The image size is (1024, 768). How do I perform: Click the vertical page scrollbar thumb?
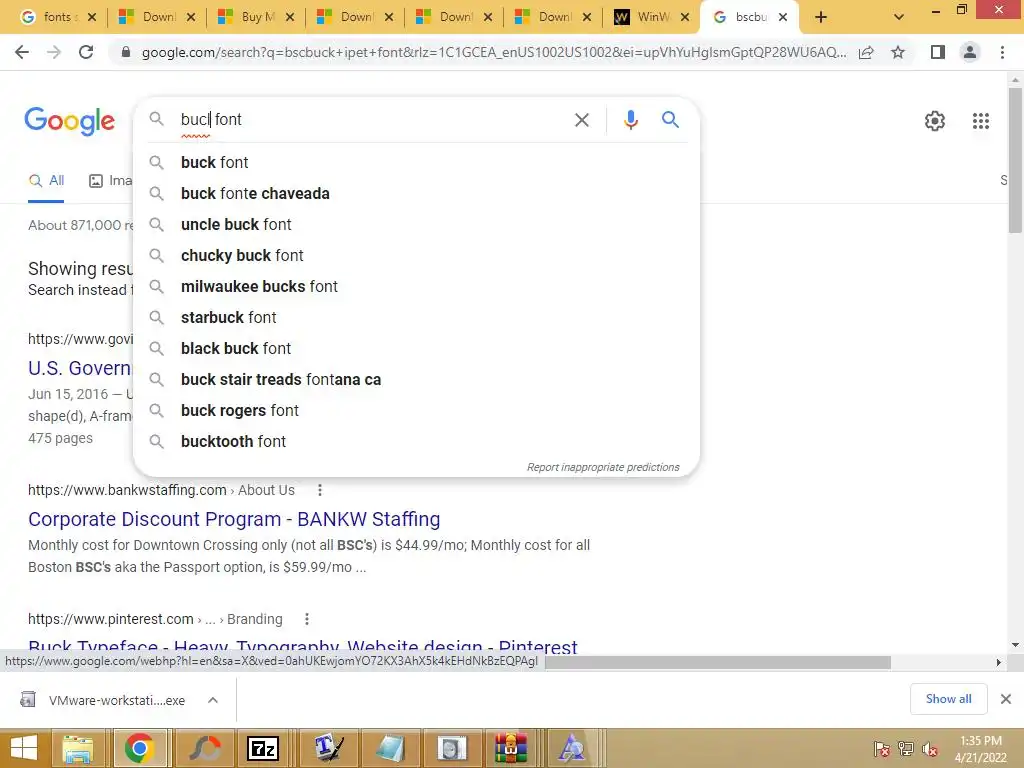(x=1015, y=159)
